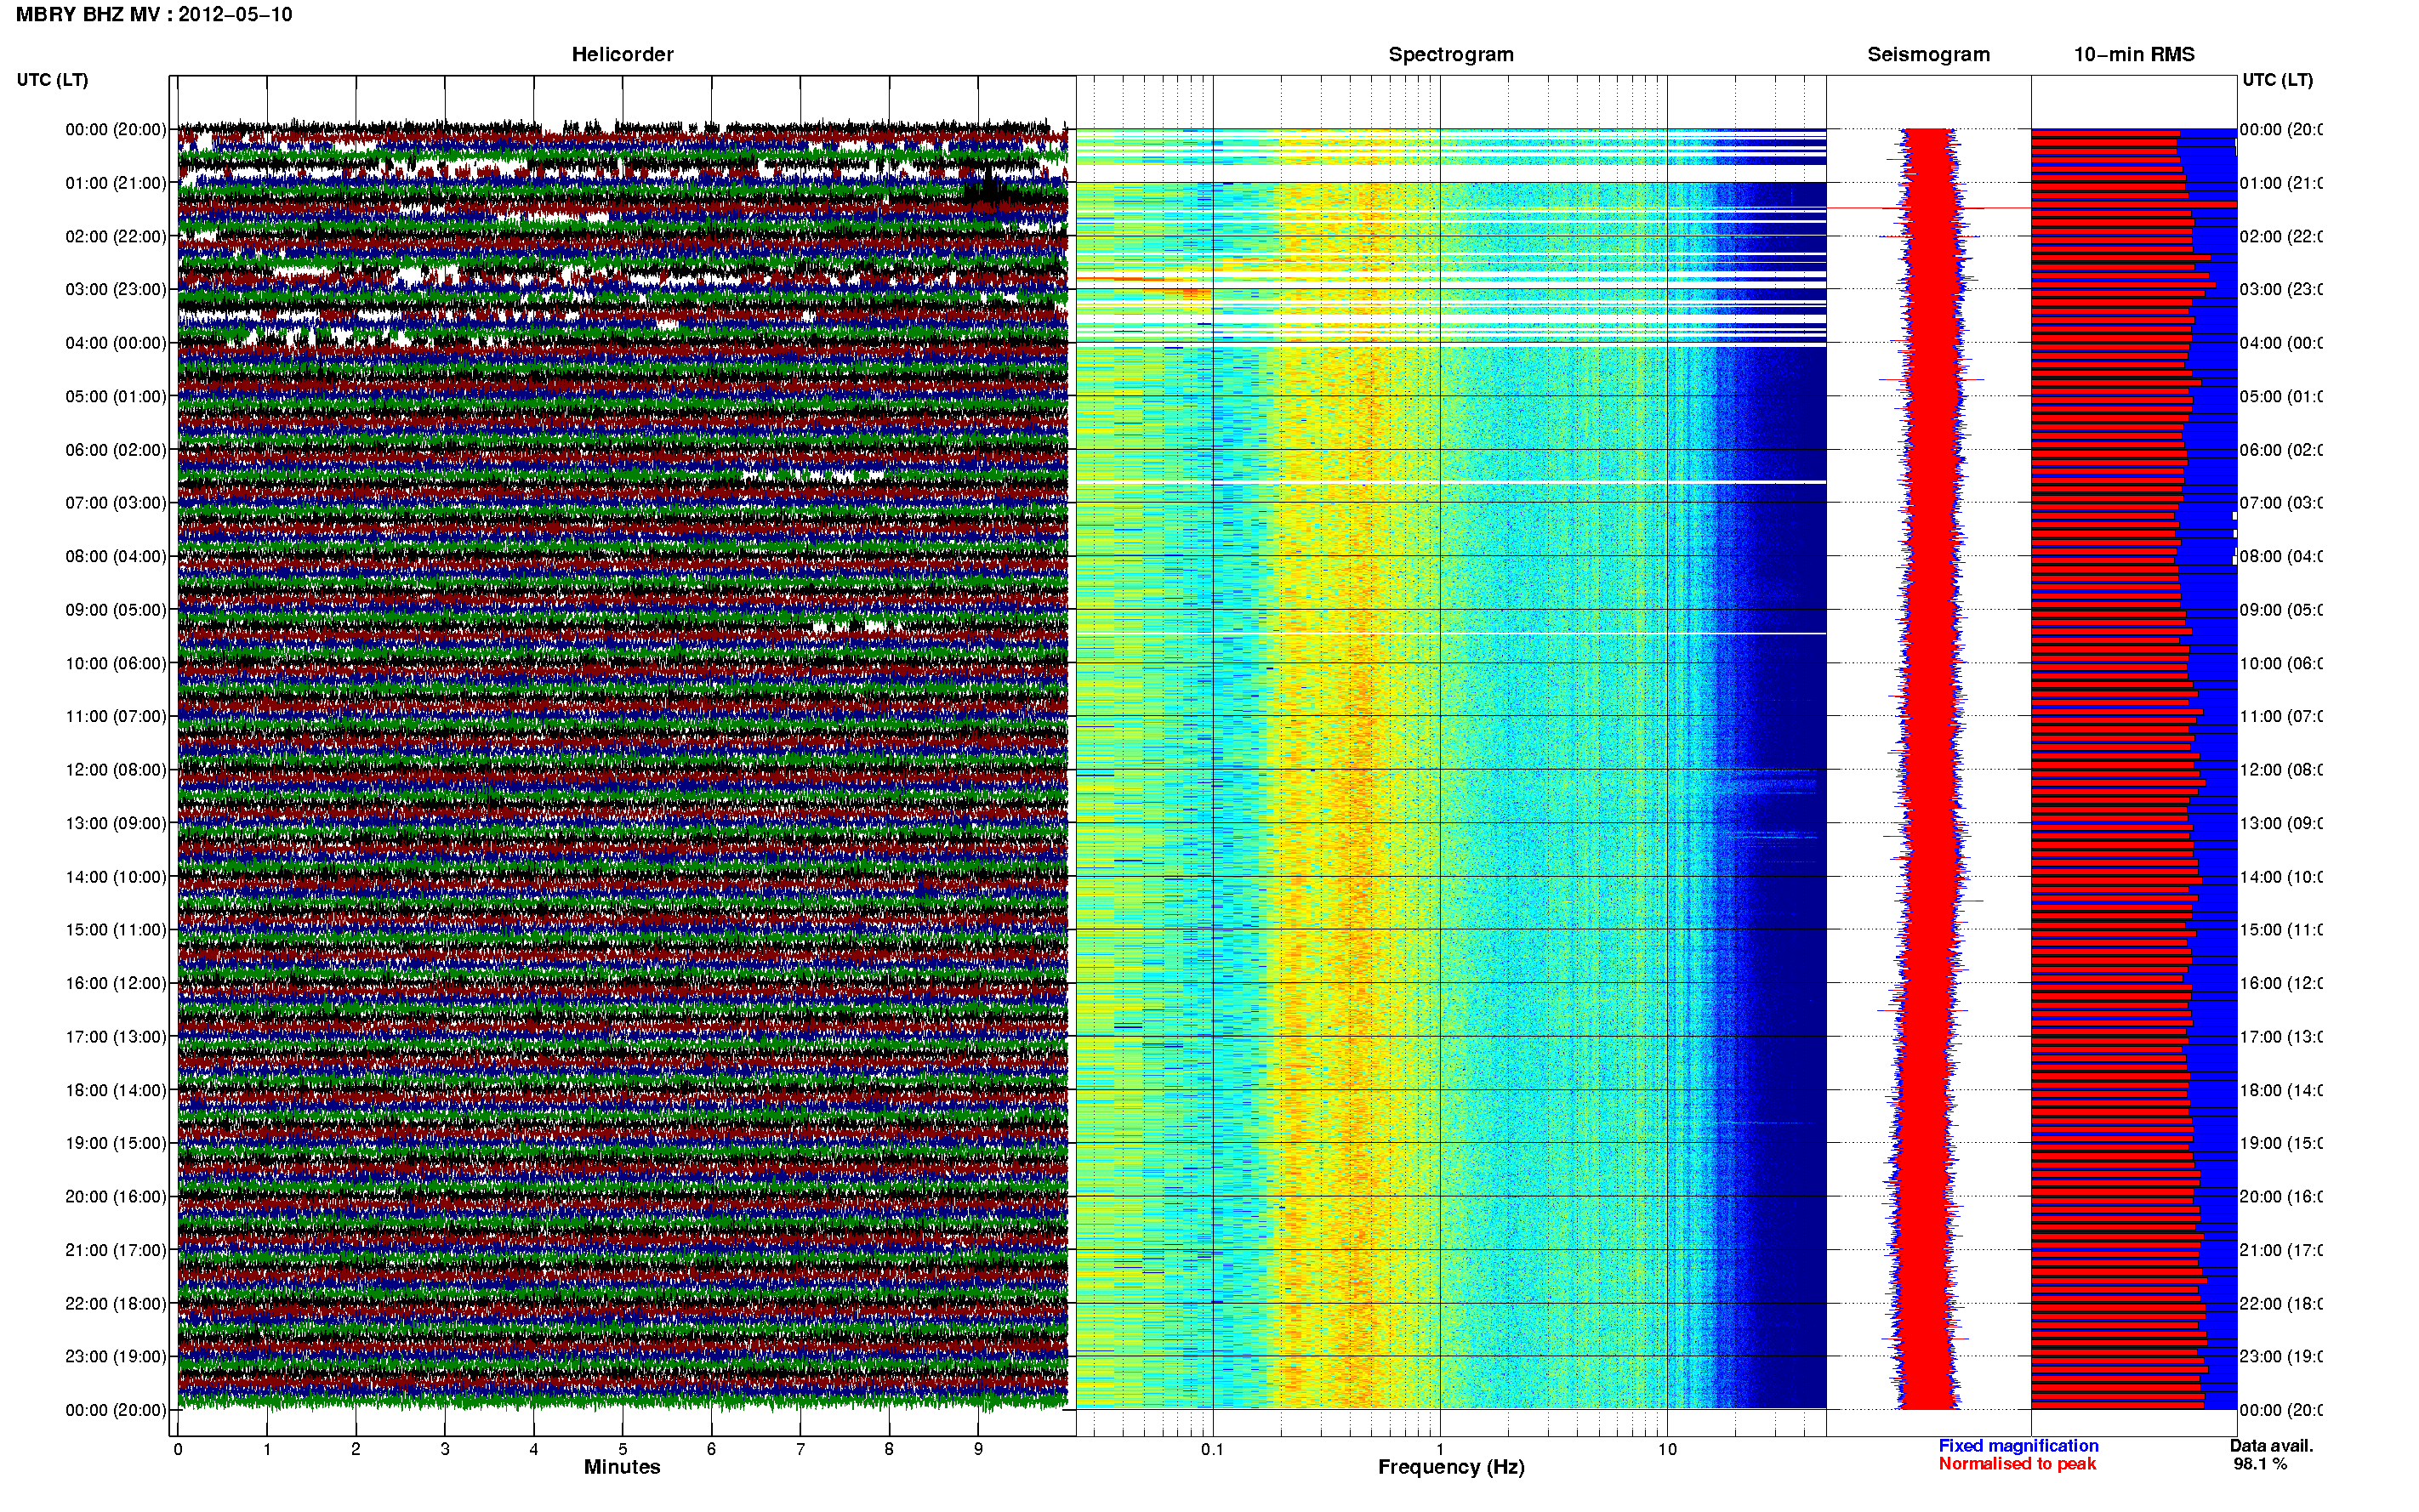
Task: Click the left time label '06:00 (02:00)'
Action: [x=116, y=450]
